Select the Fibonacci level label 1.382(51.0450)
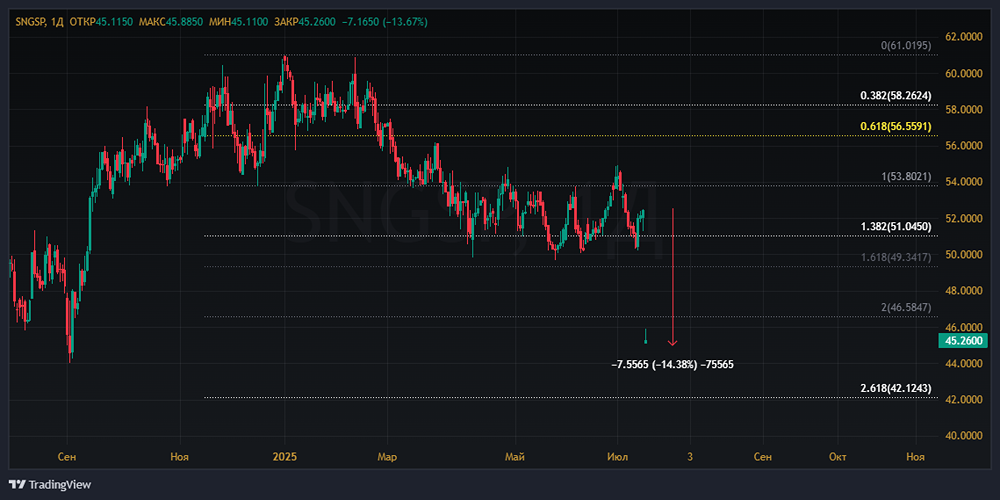 895,226
